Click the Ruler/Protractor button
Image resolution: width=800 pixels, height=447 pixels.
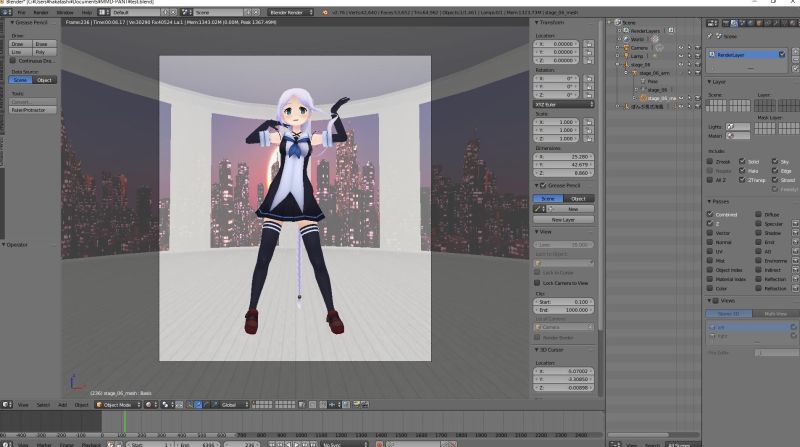[x=33, y=110]
